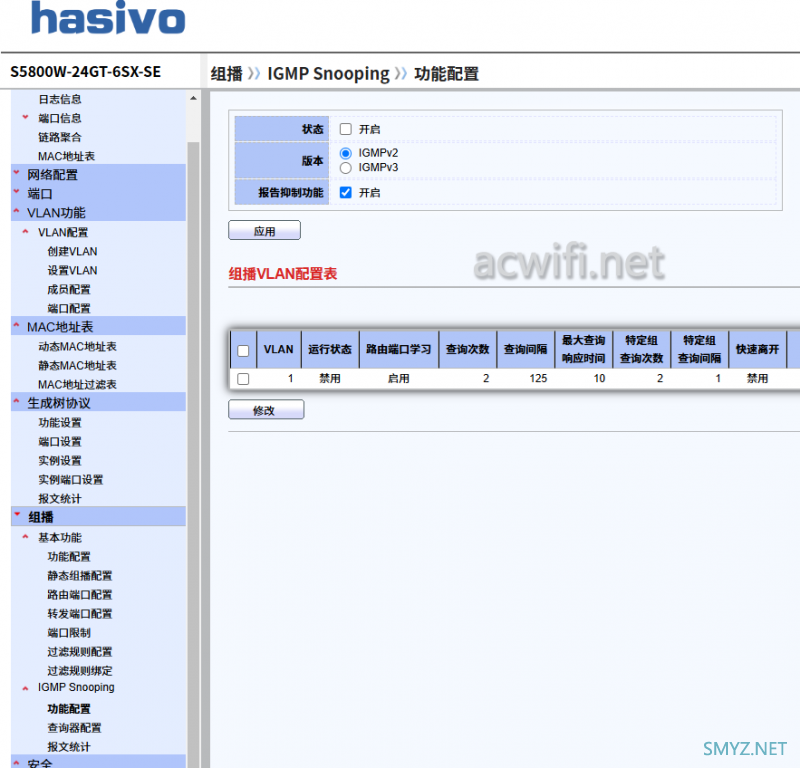800x768 pixels.
Task: Open 功能设置 under 生成树协议
Action: 60,423
